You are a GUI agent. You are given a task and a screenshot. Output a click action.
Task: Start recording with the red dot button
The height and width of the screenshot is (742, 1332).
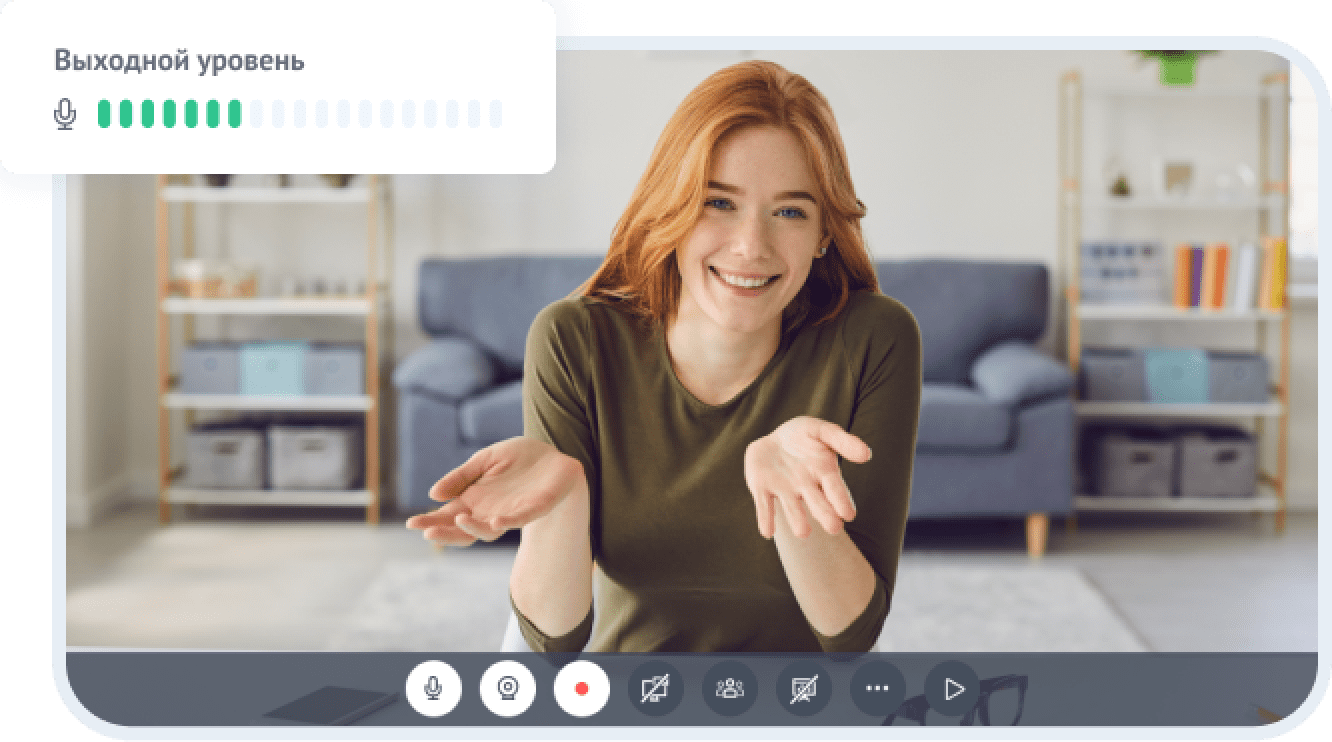coord(582,689)
